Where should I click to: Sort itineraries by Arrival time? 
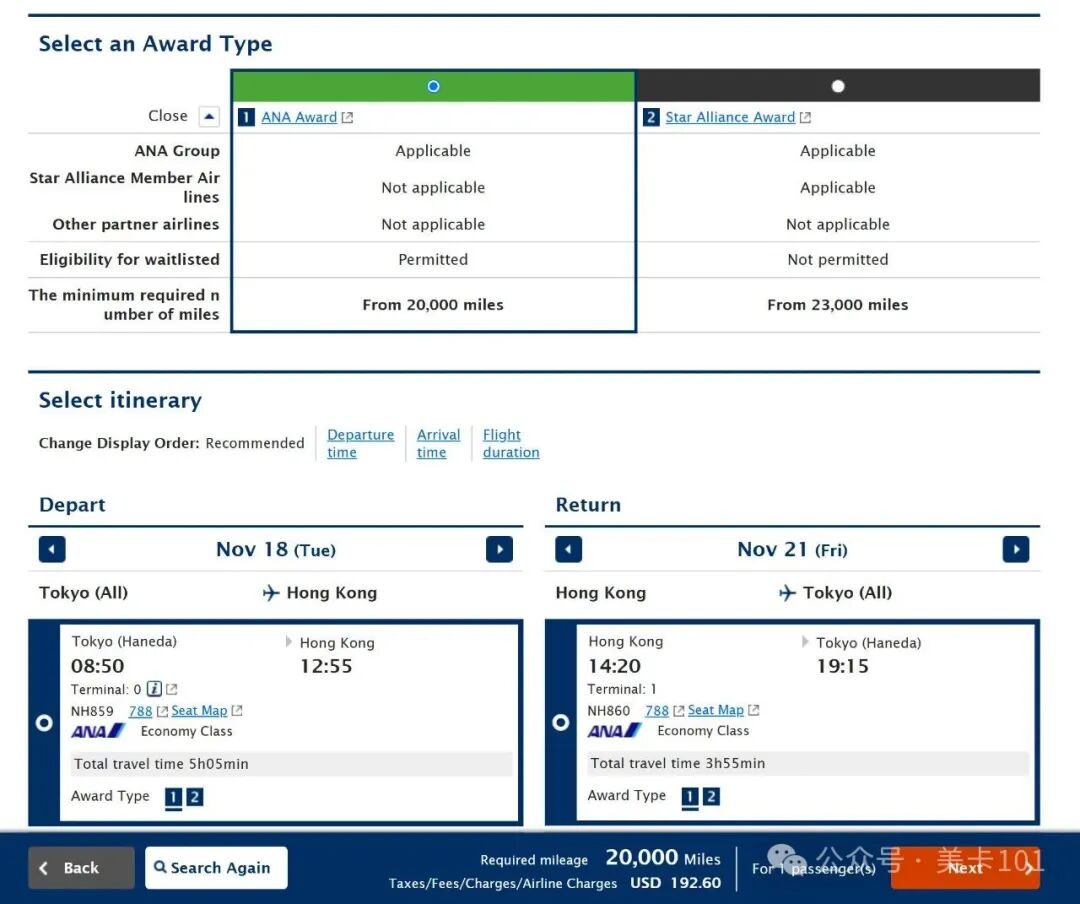point(438,444)
